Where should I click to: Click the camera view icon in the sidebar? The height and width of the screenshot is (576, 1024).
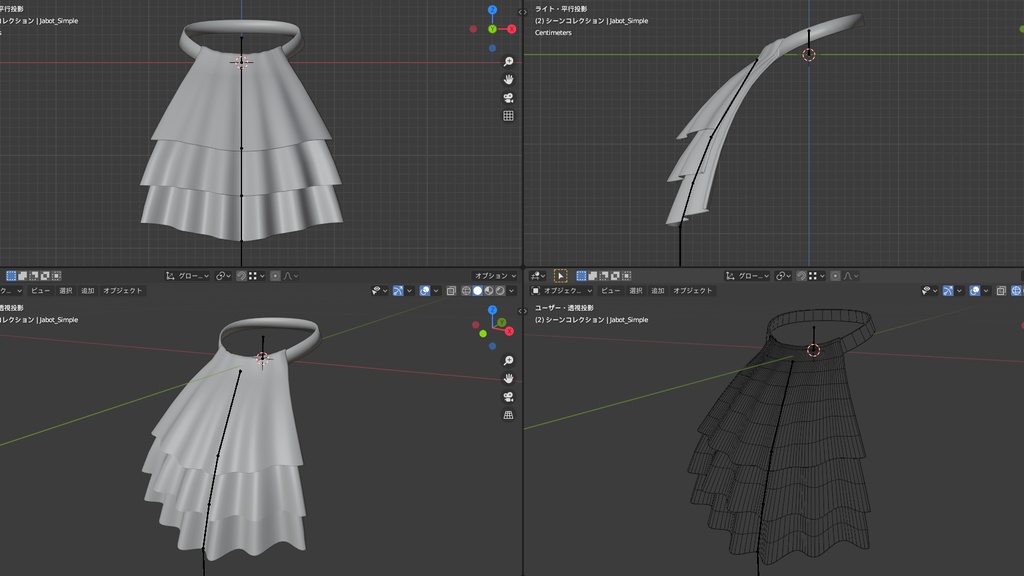tap(507, 96)
